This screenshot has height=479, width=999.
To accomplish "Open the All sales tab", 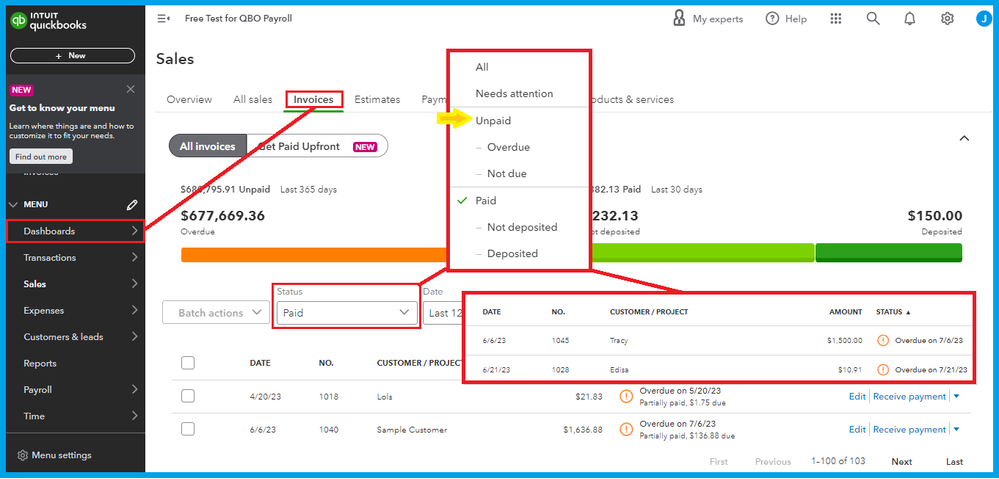I will click(x=252, y=99).
